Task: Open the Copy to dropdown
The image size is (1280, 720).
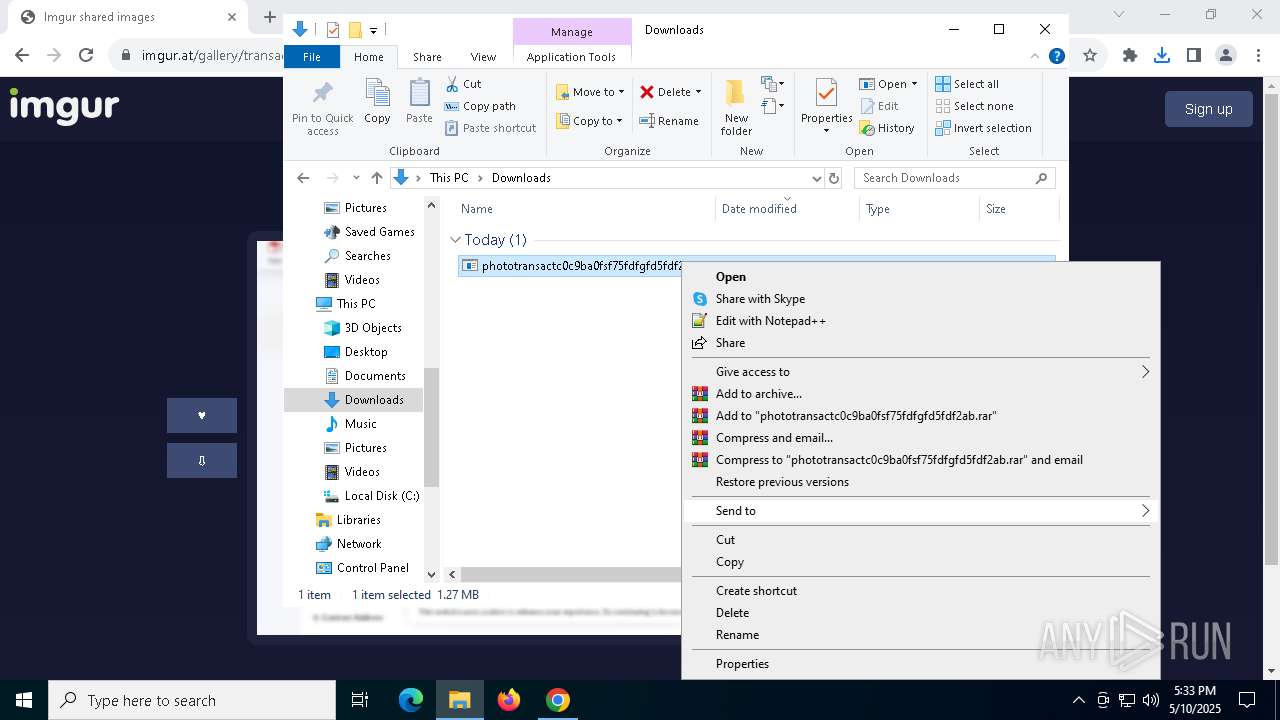Action: click(x=590, y=121)
